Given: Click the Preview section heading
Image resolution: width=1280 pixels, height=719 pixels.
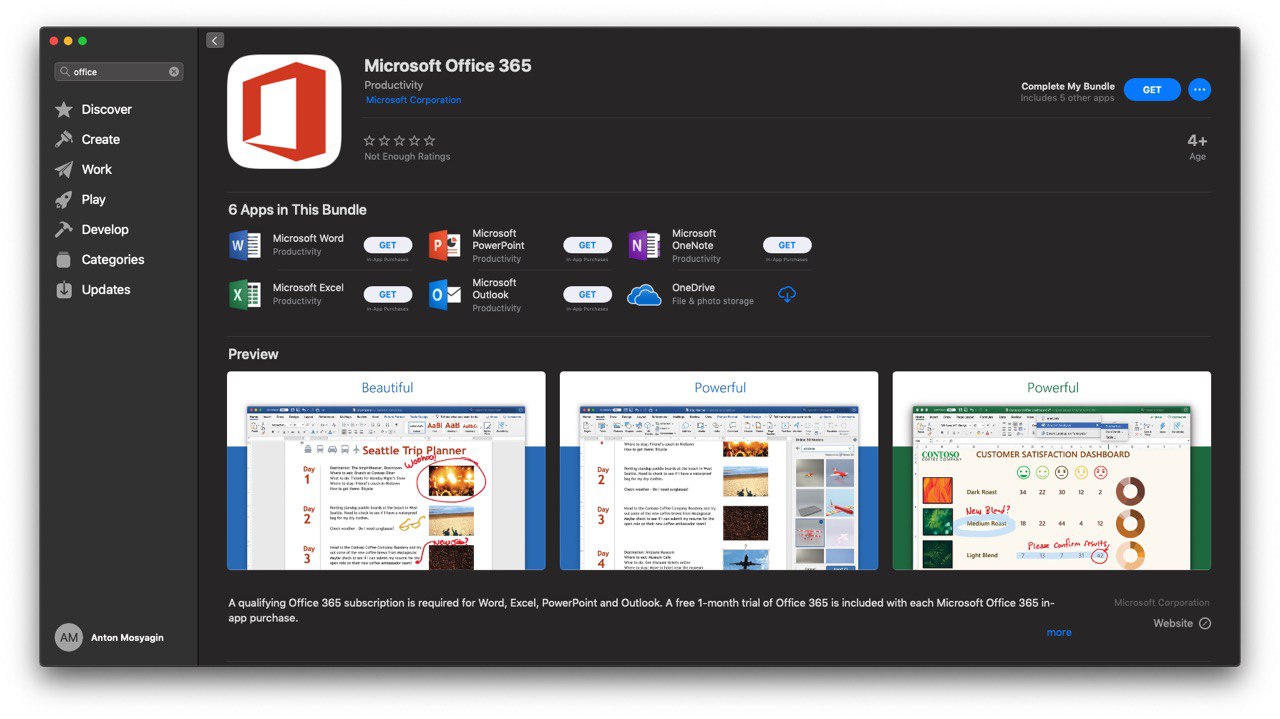Looking at the screenshot, I should 253,354.
